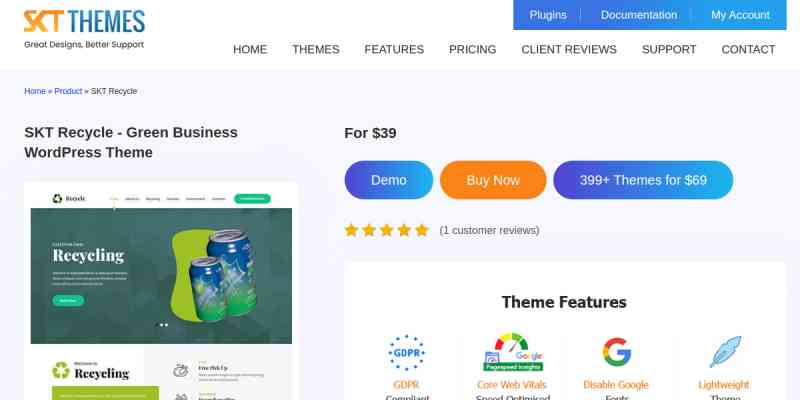
Task: Click the five-star rating icons
Action: click(x=387, y=230)
